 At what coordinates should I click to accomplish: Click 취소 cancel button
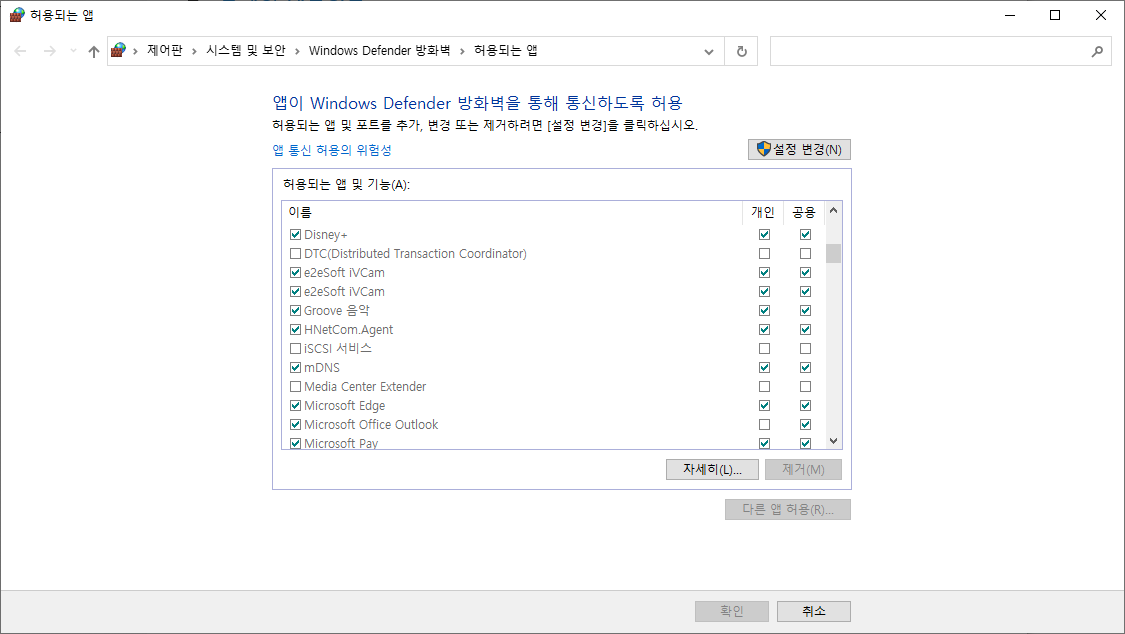coord(814,611)
